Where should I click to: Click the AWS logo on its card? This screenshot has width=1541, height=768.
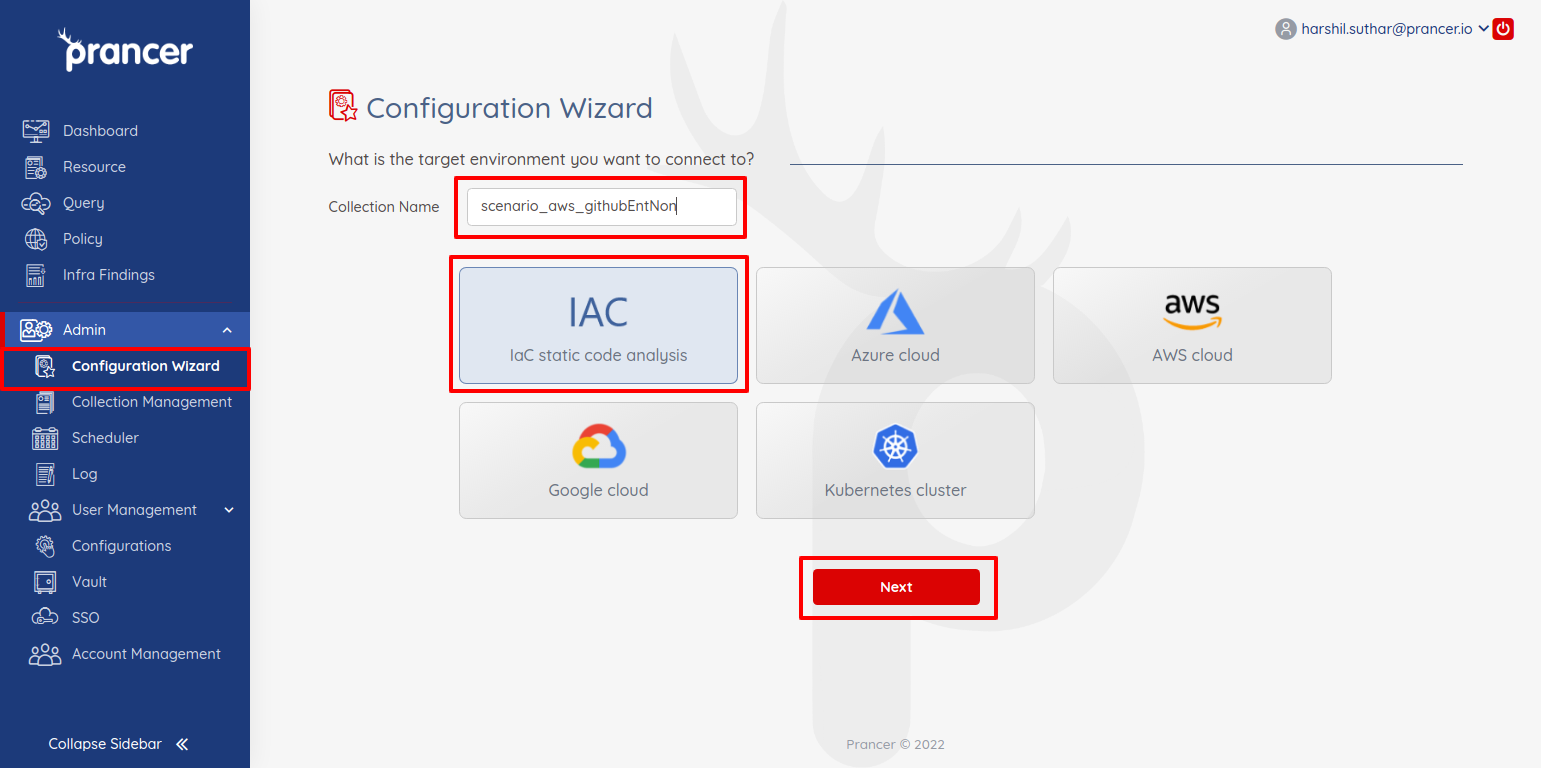pyautogui.click(x=1192, y=311)
